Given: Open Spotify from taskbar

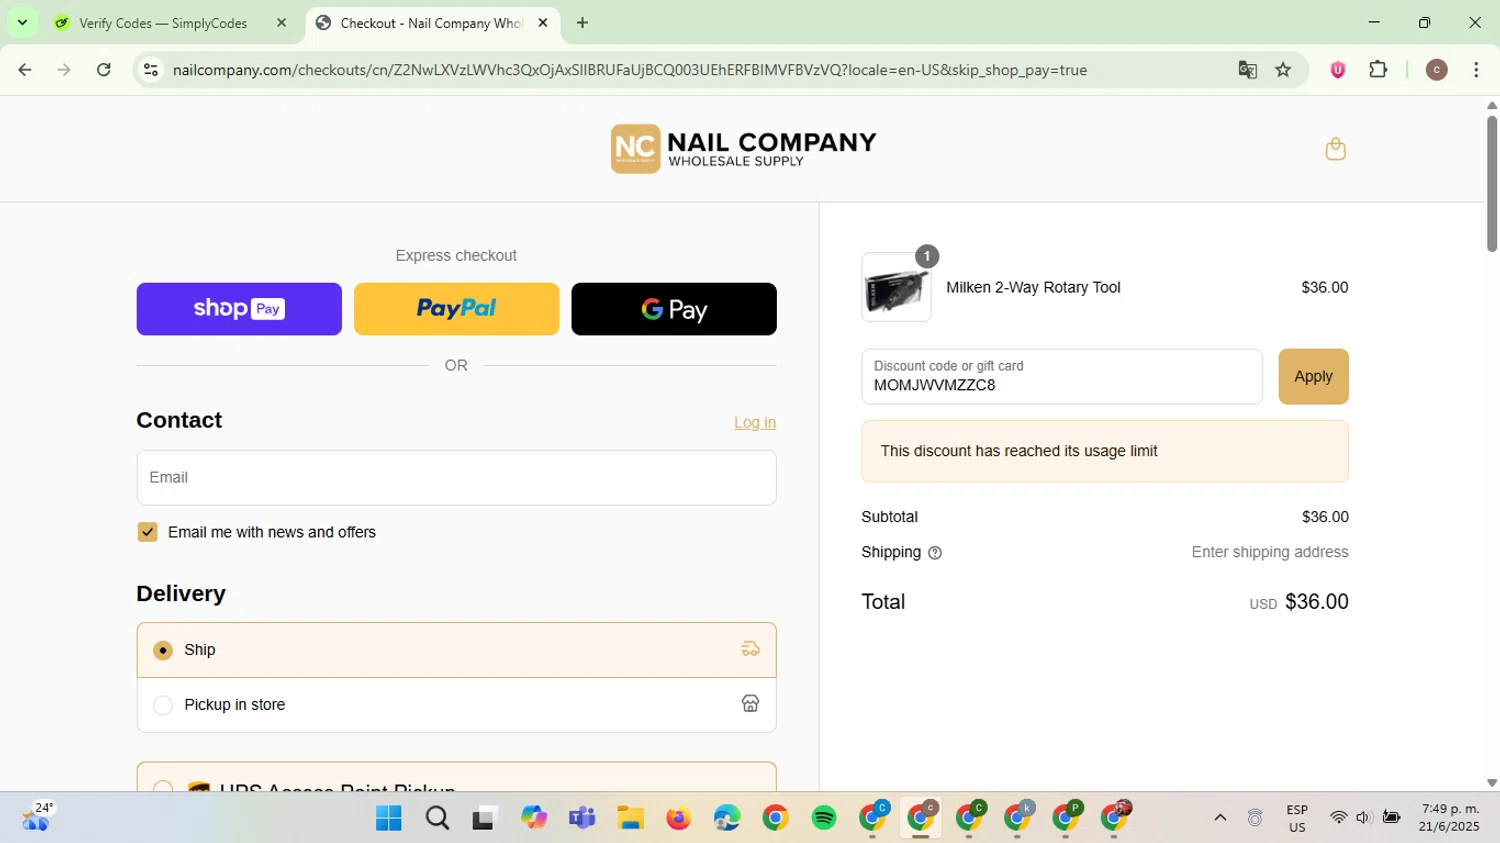Looking at the screenshot, I should point(824,819).
